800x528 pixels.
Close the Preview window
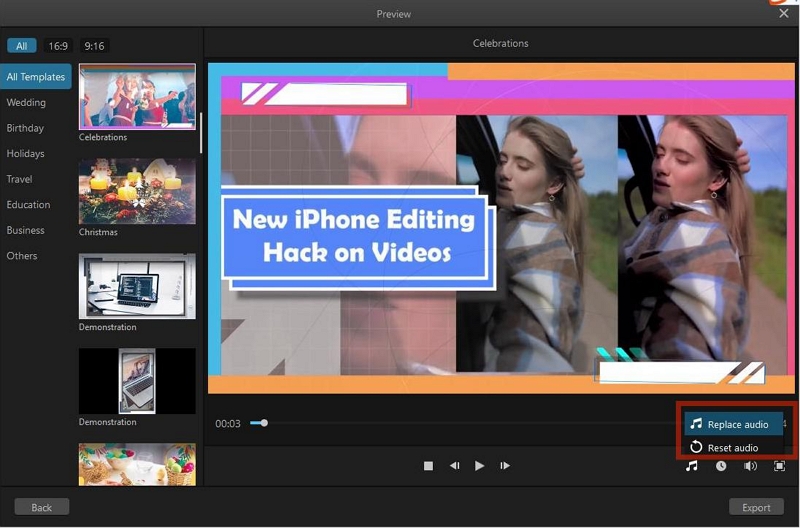click(784, 14)
